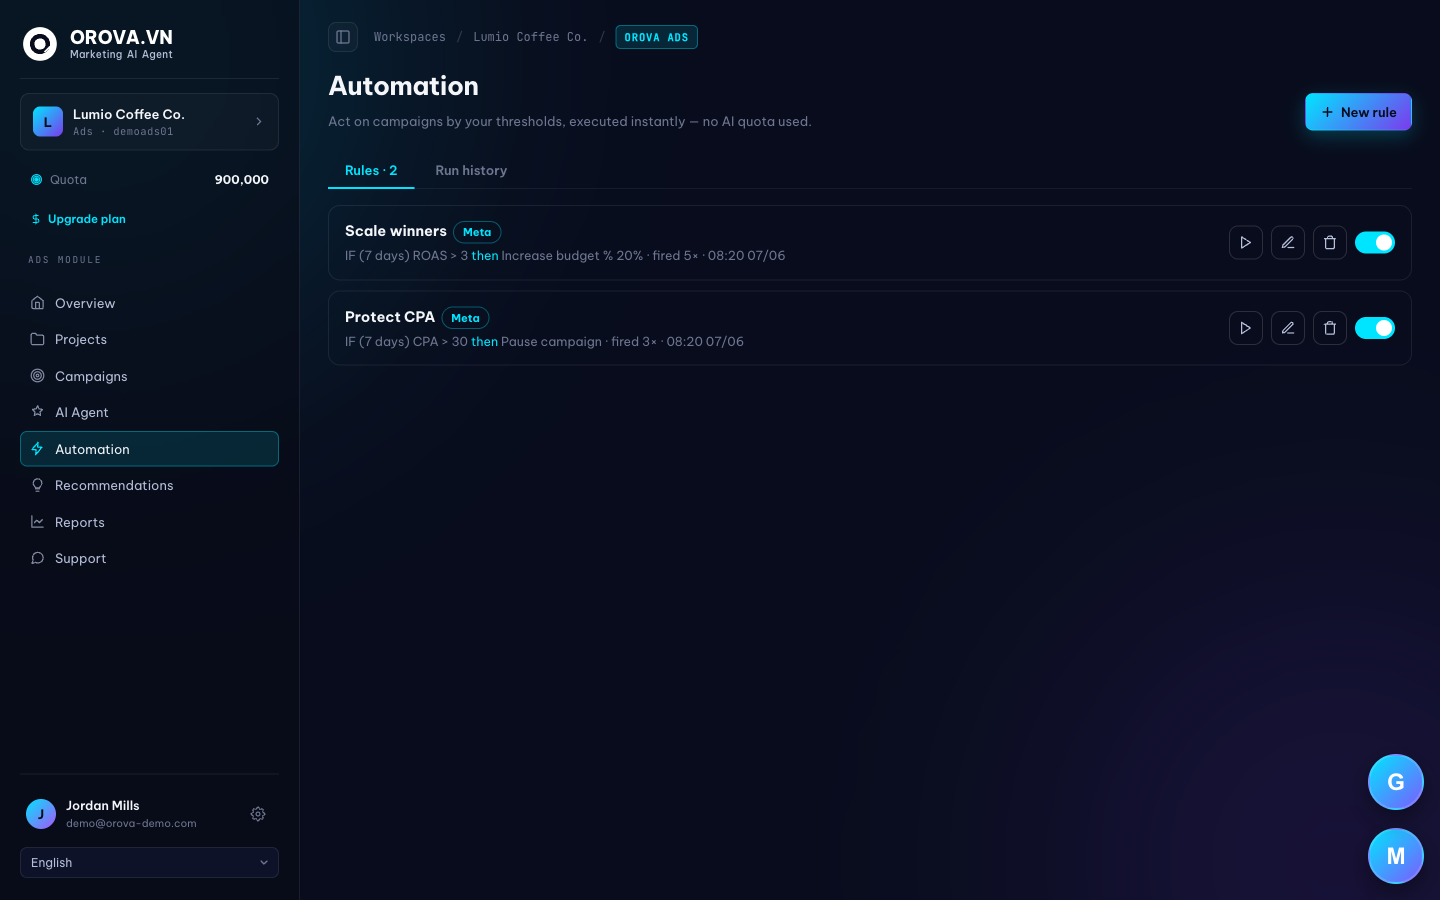
Task: Create a New rule
Action: [x=1358, y=112]
